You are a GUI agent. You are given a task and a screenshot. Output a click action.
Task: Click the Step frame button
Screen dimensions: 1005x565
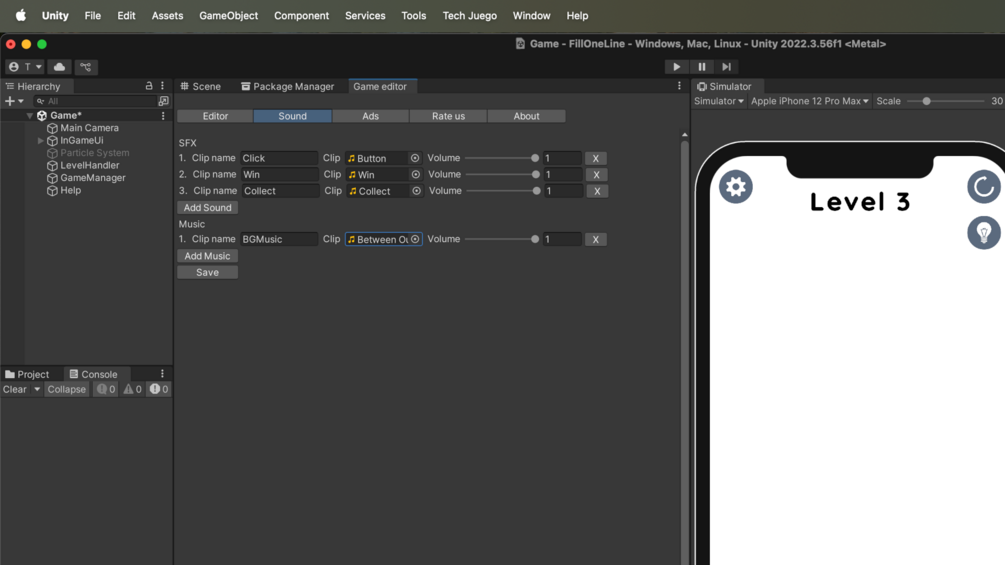pos(726,67)
